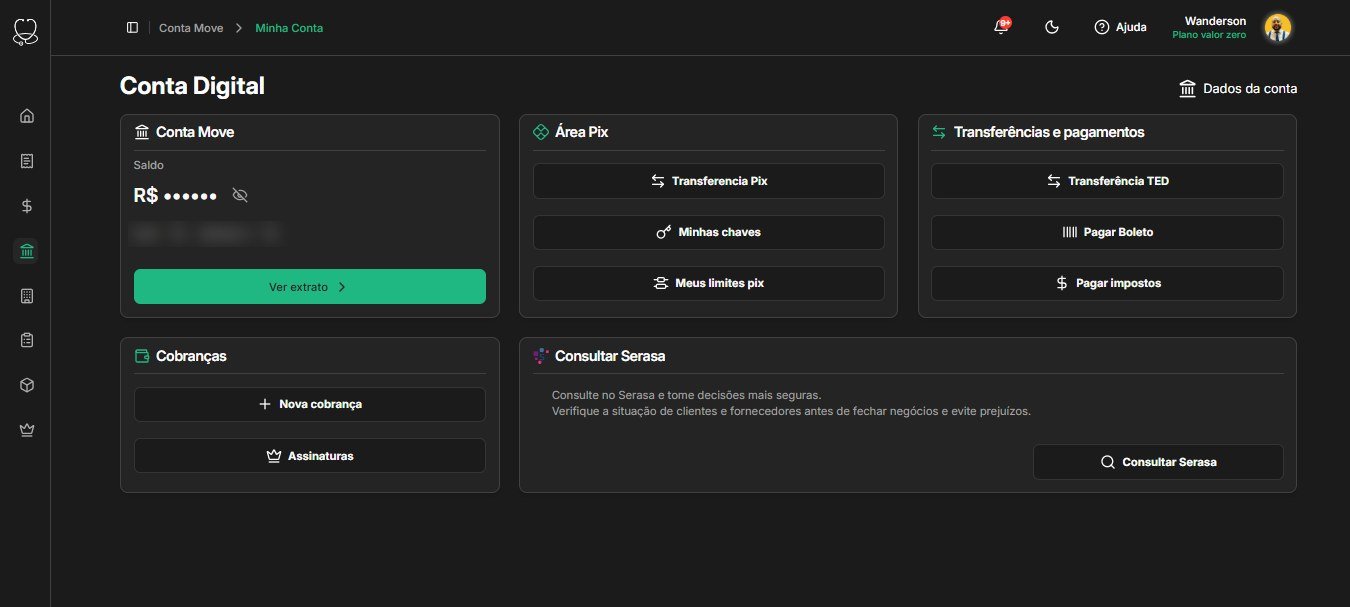
Task: Click the crown icon in the sidebar
Action: pos(27,430)
